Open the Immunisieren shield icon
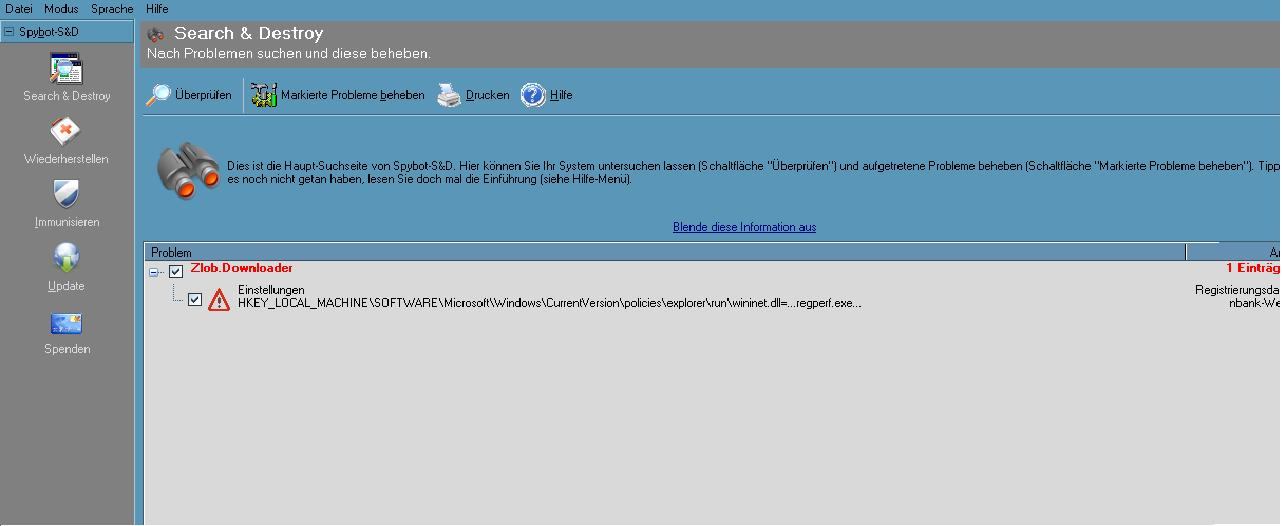This screenshot has width=1283, height=526. [66, 195]
